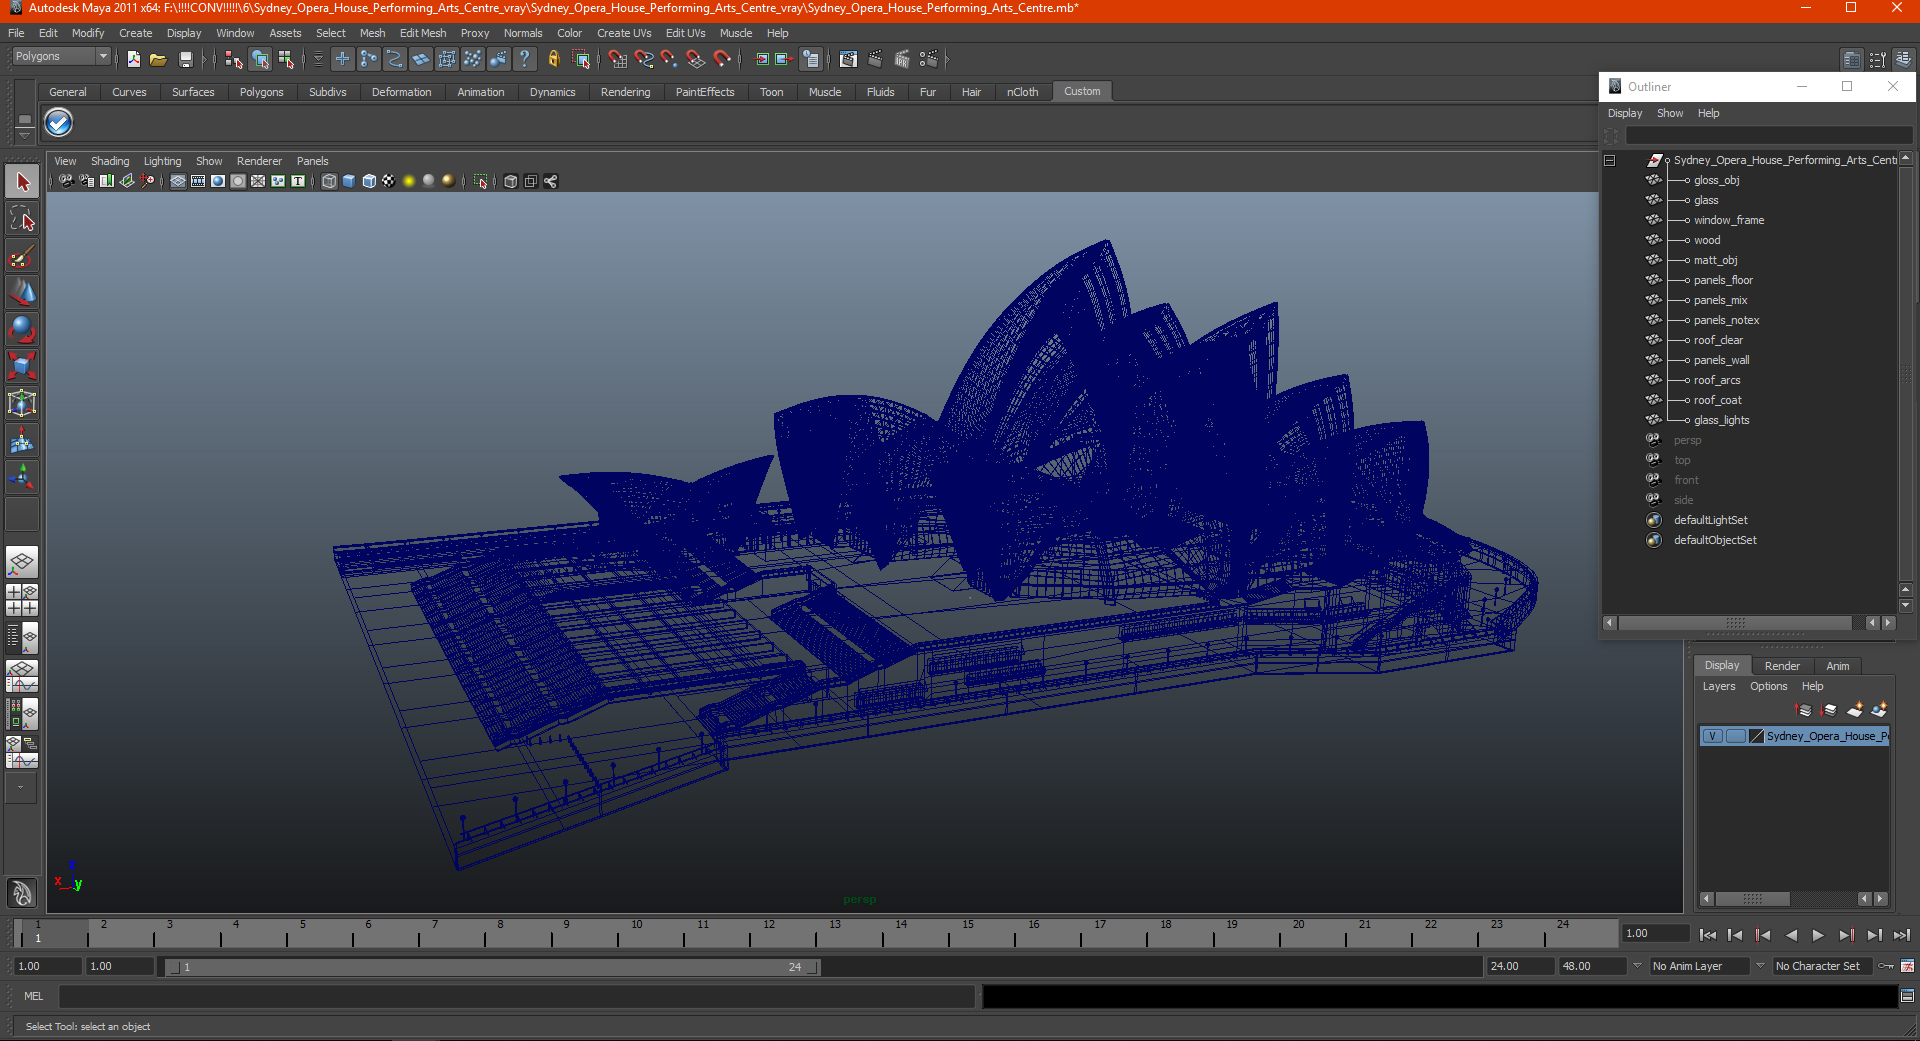
Task: Create a new empty display layer icon
Action: pos(1855,710)
